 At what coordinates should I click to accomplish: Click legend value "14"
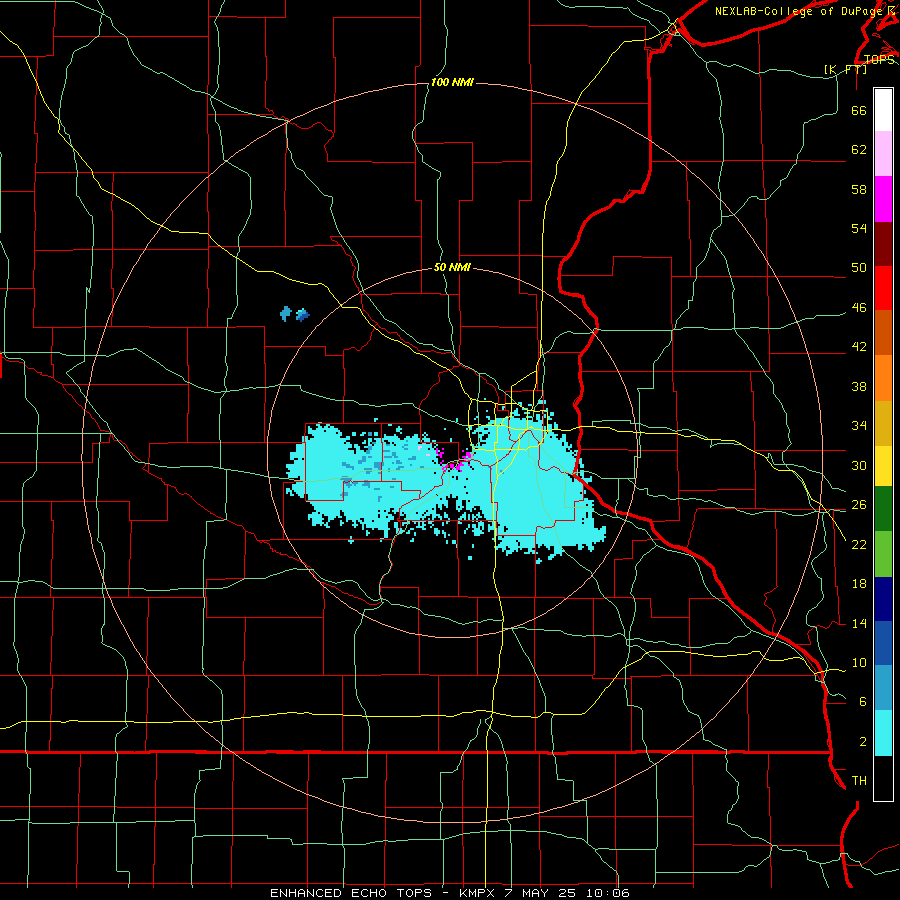(x=859, y=623)
